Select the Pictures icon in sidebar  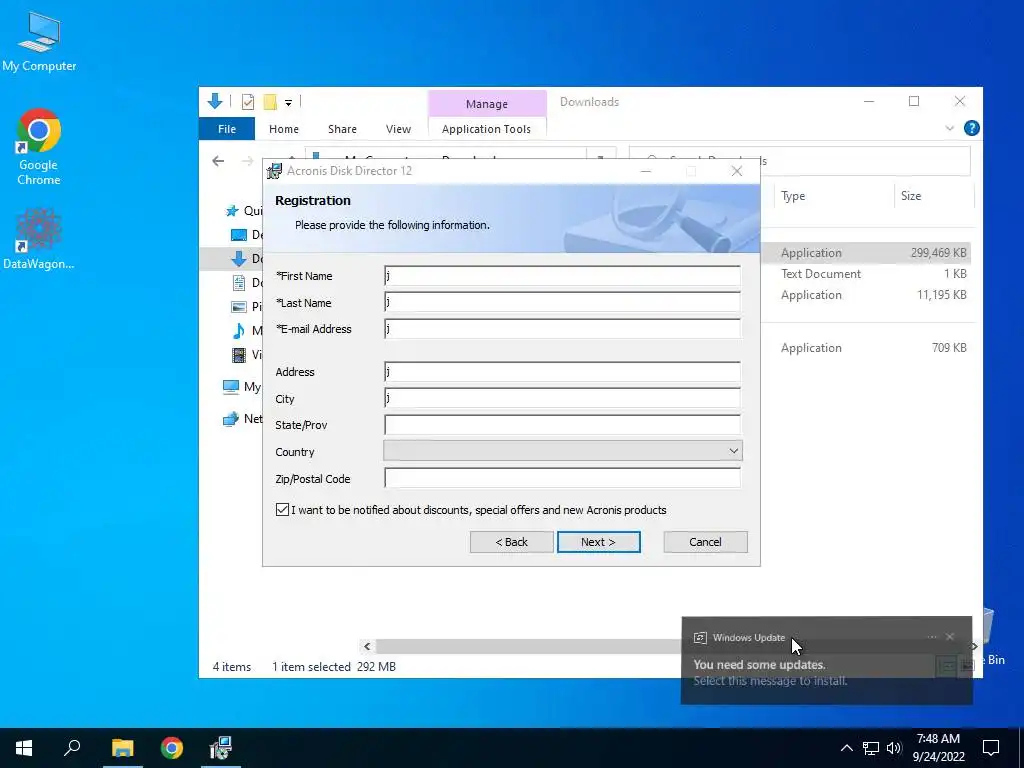click(x=239, y=306)
